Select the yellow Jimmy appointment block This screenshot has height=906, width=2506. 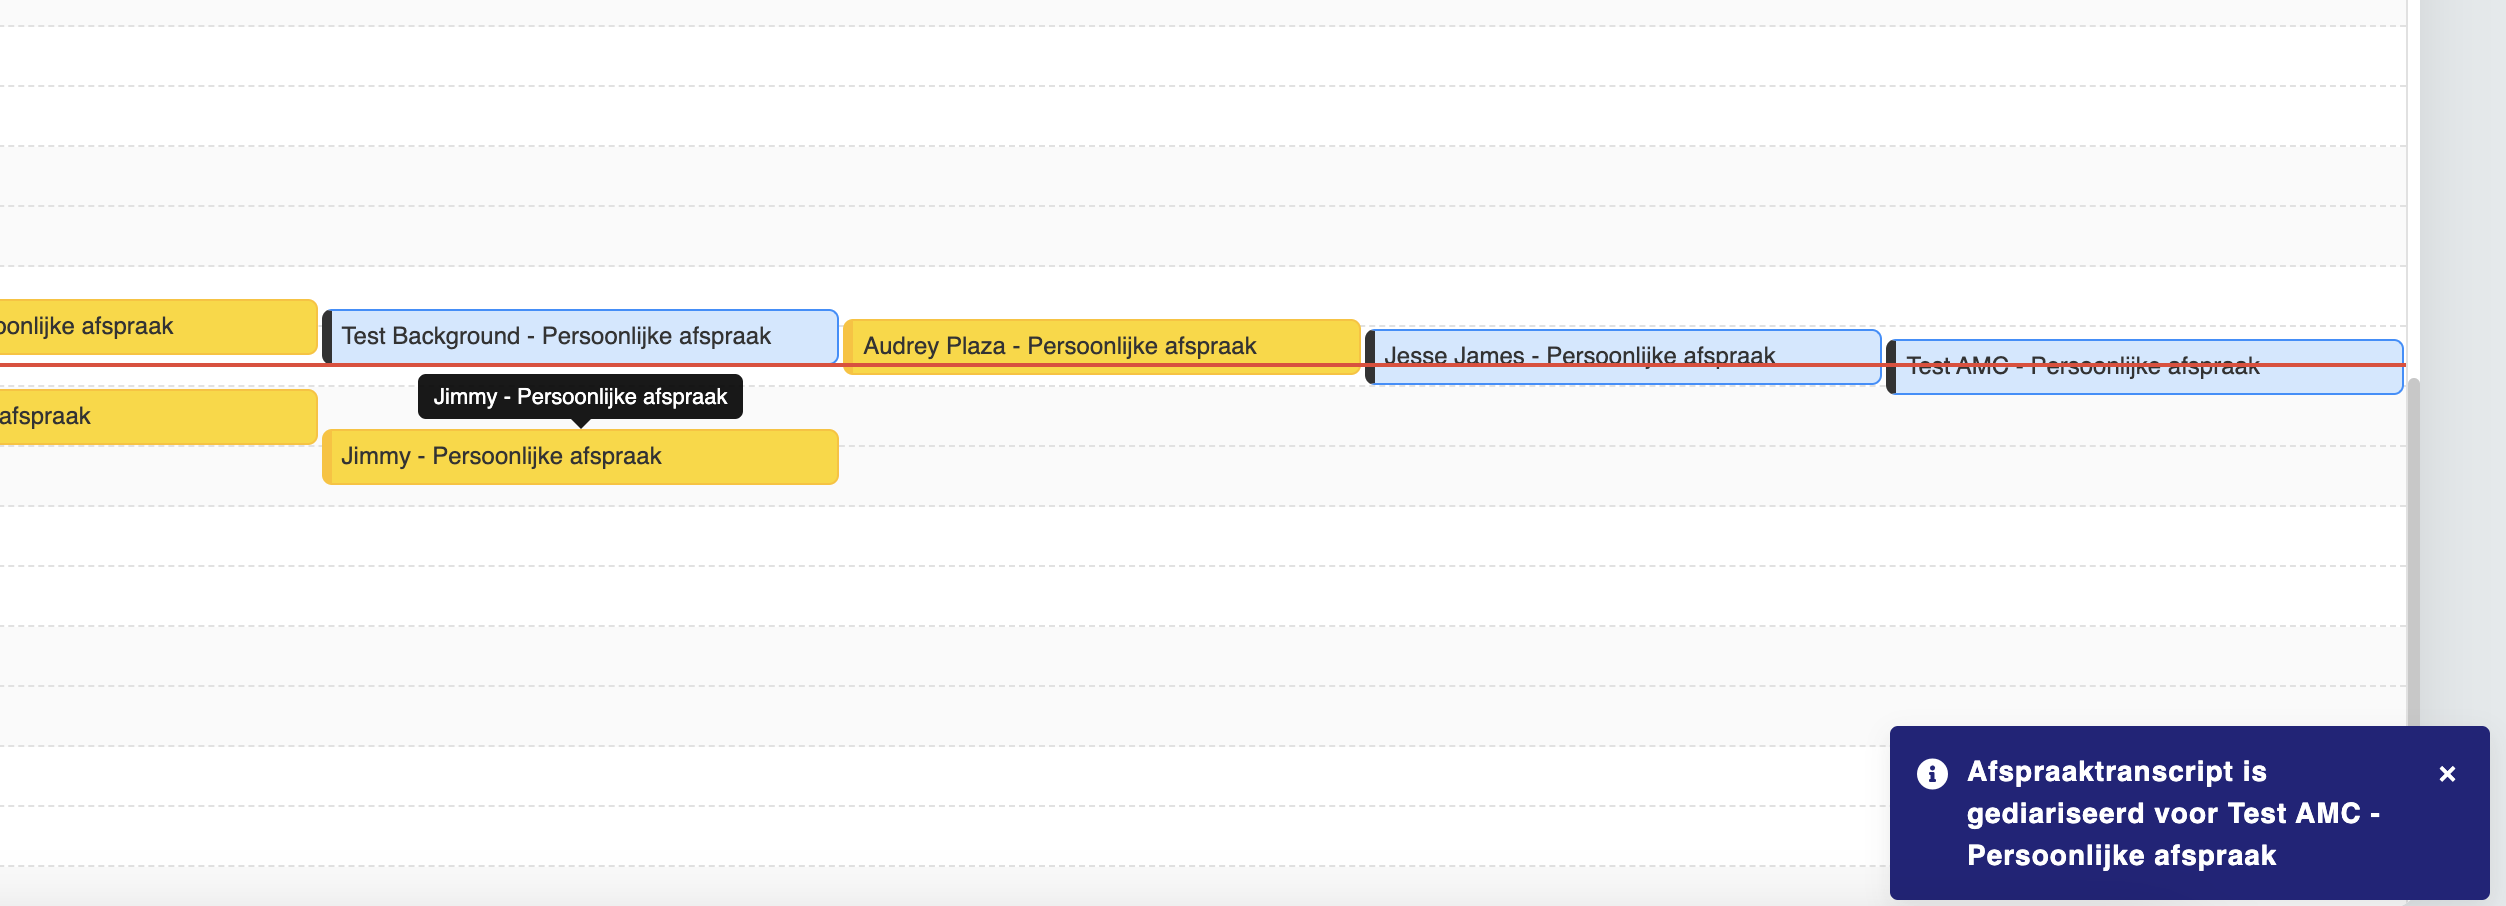coord(580,457)
